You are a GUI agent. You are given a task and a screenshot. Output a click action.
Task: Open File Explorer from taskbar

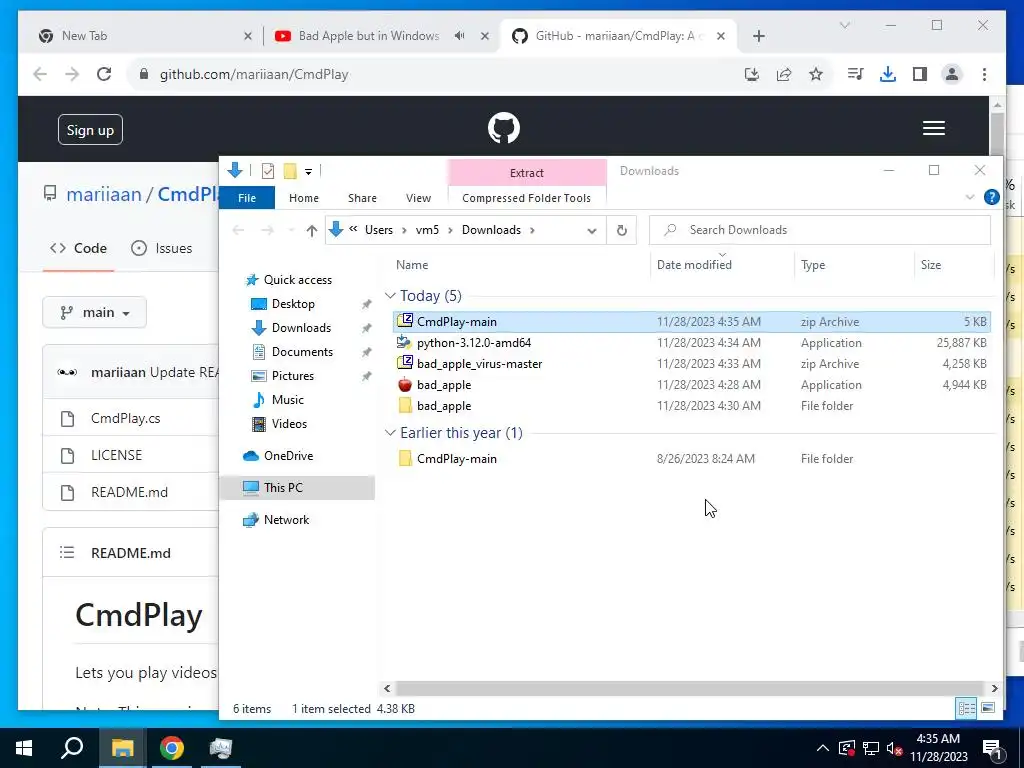122,748
